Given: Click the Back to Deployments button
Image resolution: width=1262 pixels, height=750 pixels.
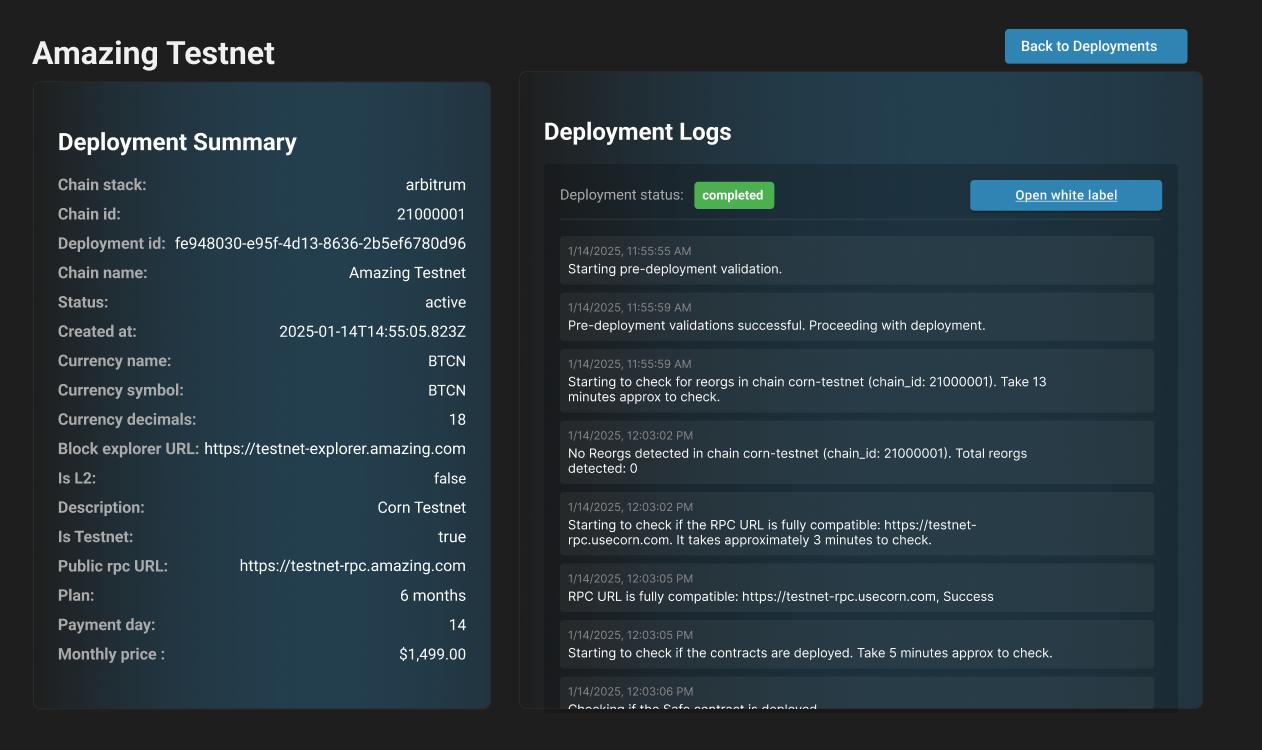Looking at the screenshot, I should pyautogui.click(x=1095, y=46).
